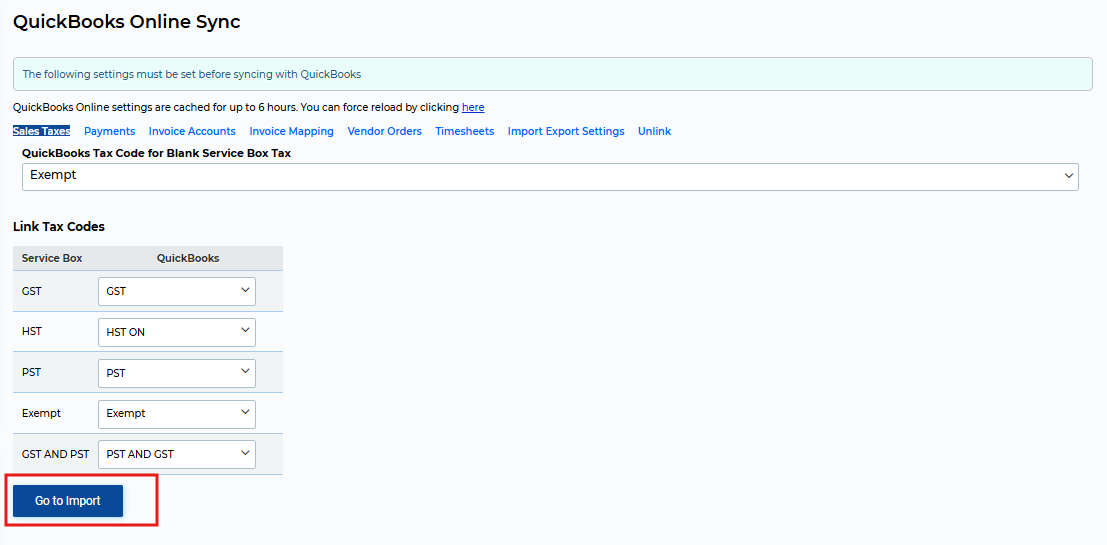Select the Vendor Orders tab

pos(385,131)
